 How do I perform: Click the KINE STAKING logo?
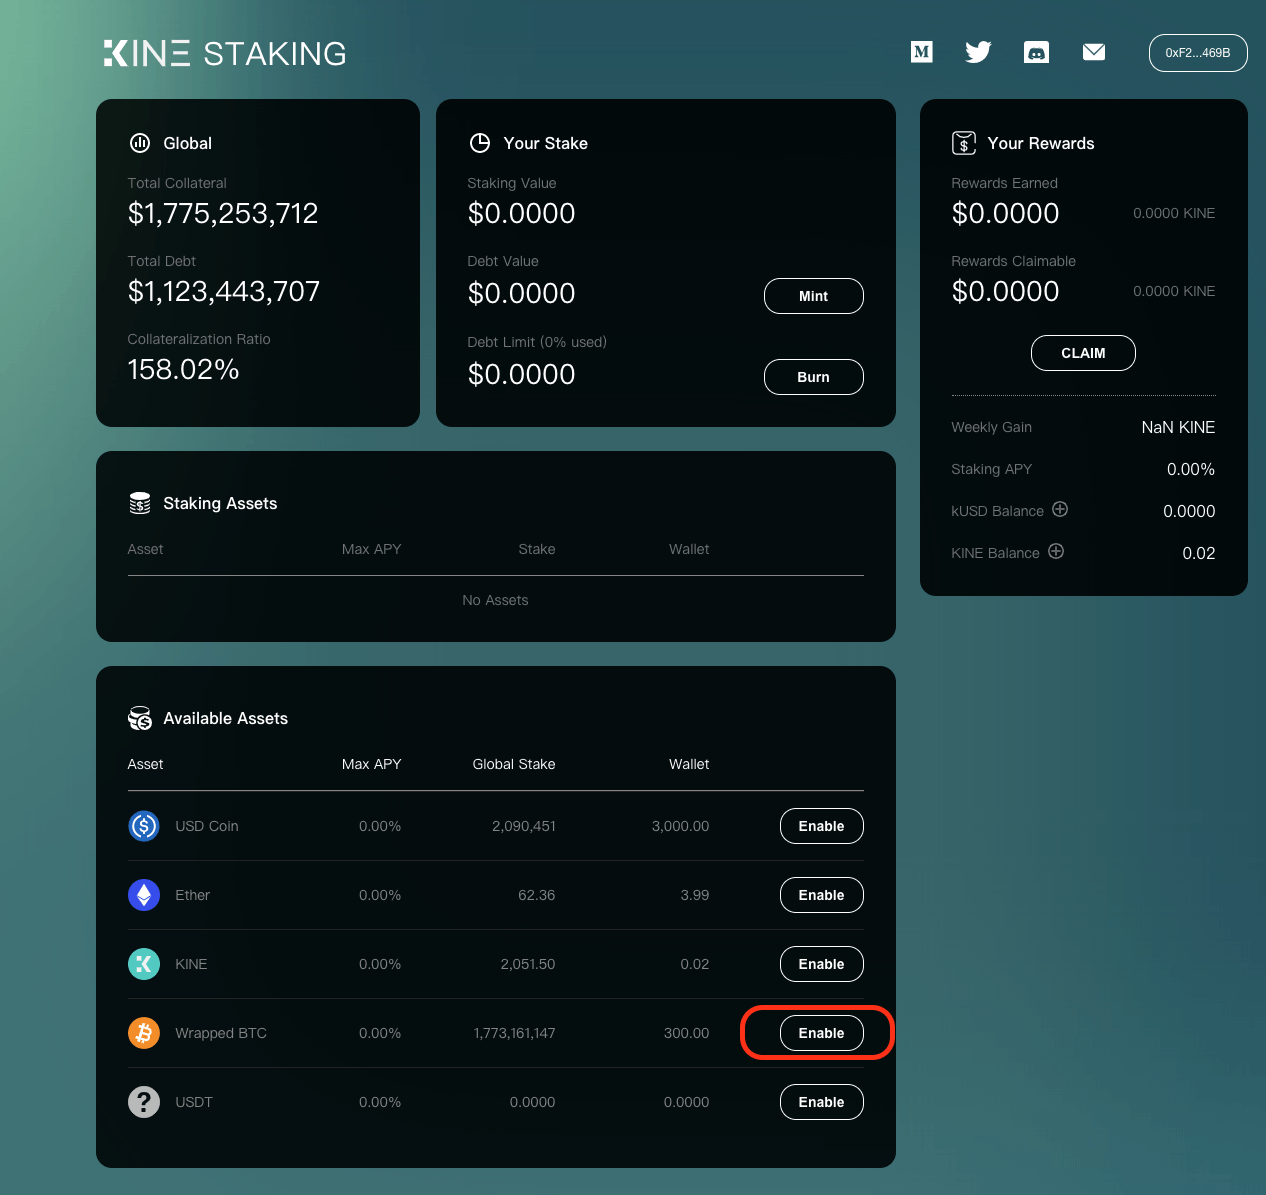[x=225, y=53]
